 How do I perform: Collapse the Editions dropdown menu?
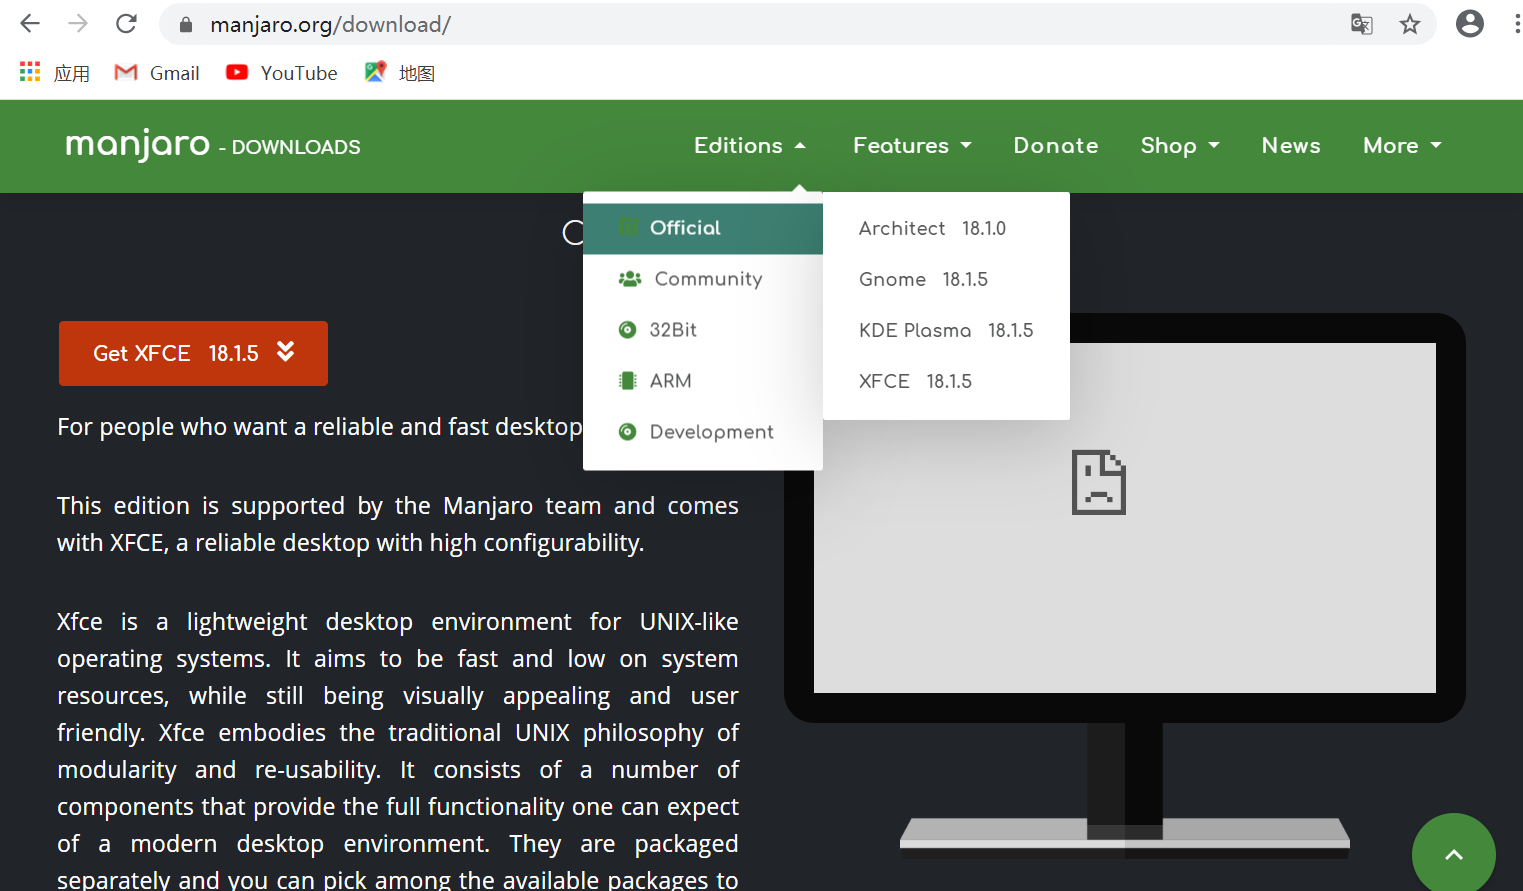pyautogui.click(x=750, y=146)
